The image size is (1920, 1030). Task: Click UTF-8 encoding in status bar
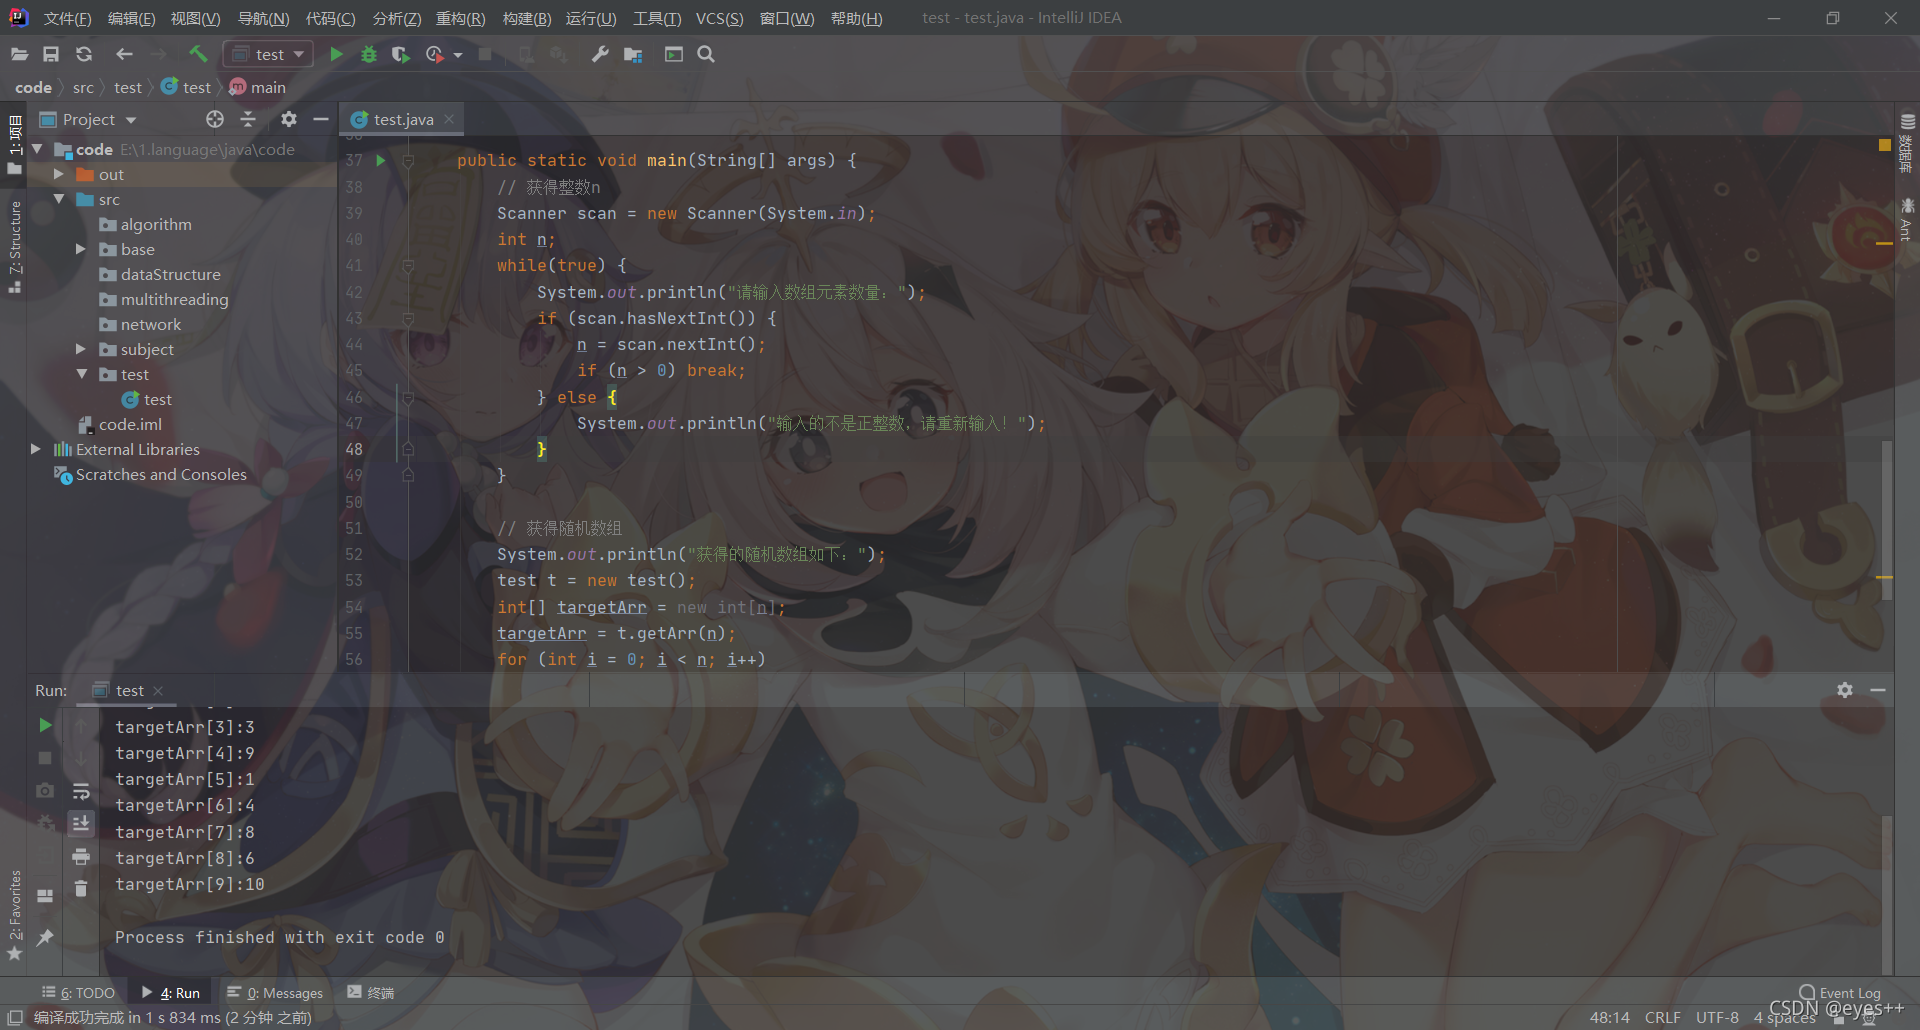coord(1717,1017)
